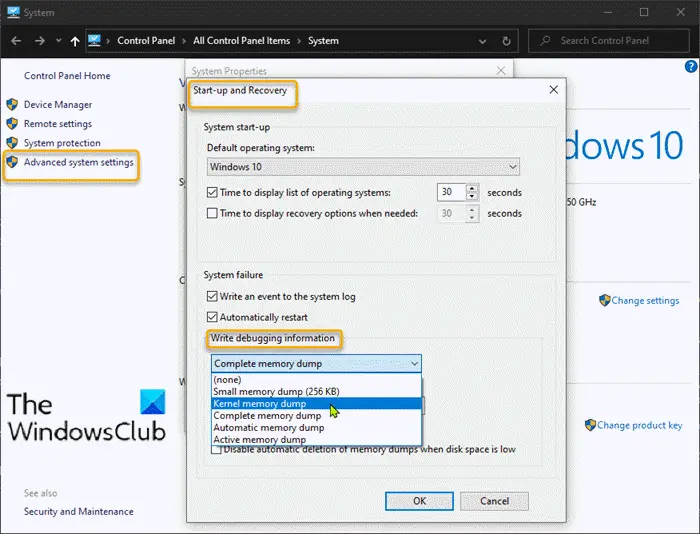Click the shield icon beside System protection
The height and width of the screenshot is (534, 700).
point(12,143)
